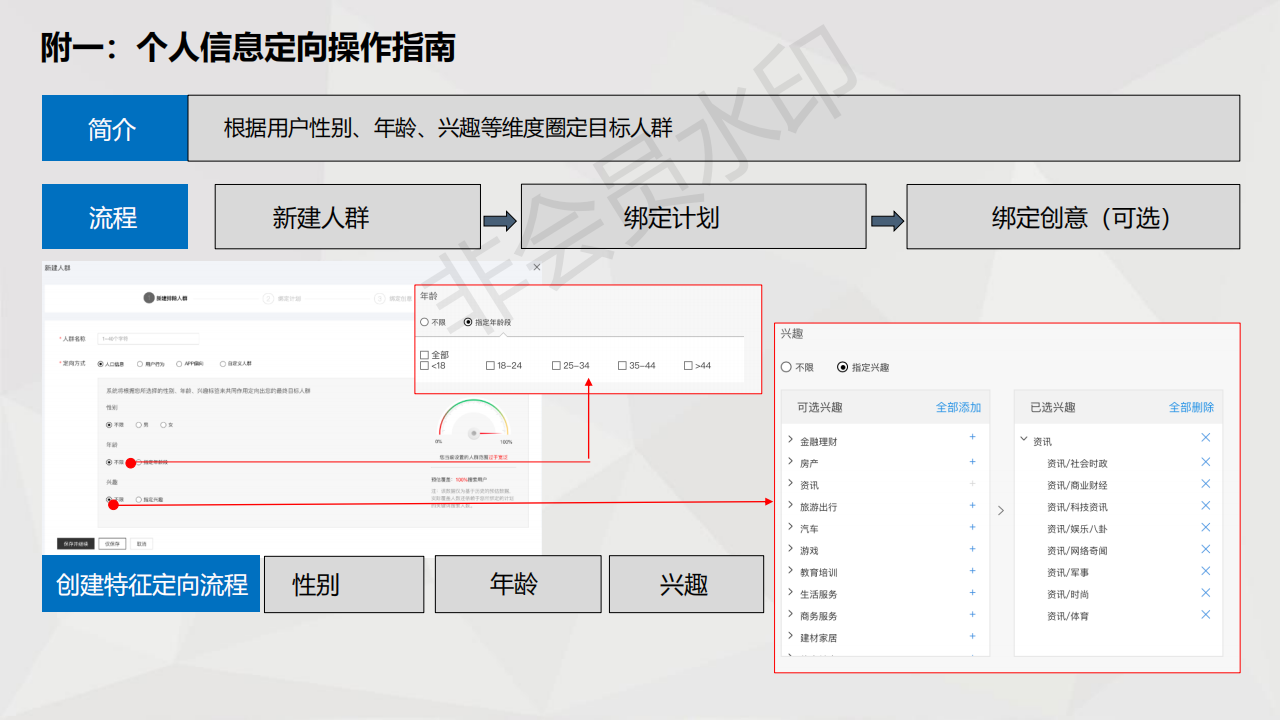Viewport: 1280px width, 720px height.
Task: Remove 资讯/体育 from selected interests
Action: 1206,615
